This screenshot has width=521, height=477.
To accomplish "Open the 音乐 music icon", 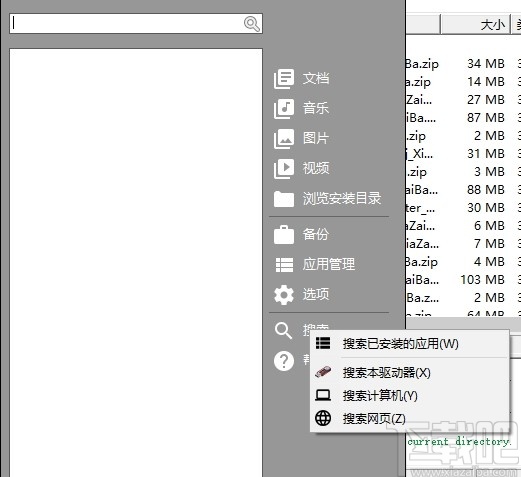I will click(x=284, y=109).
